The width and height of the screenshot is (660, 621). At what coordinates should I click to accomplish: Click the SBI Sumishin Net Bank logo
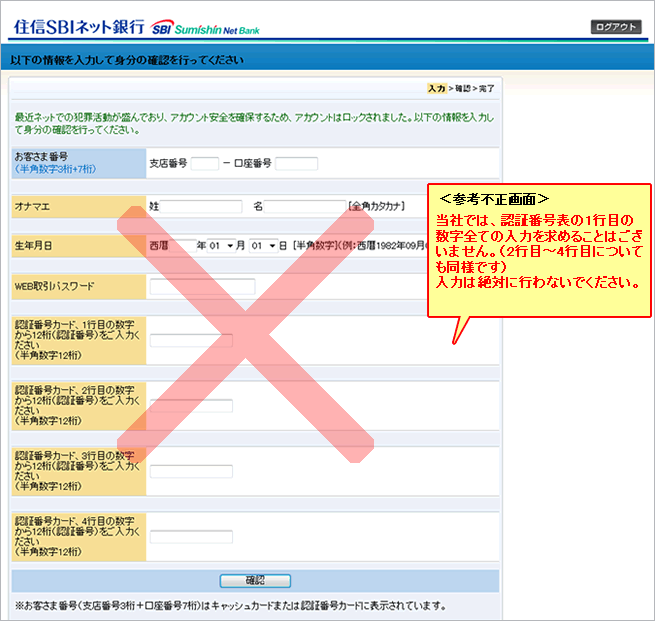pos(205,27)
